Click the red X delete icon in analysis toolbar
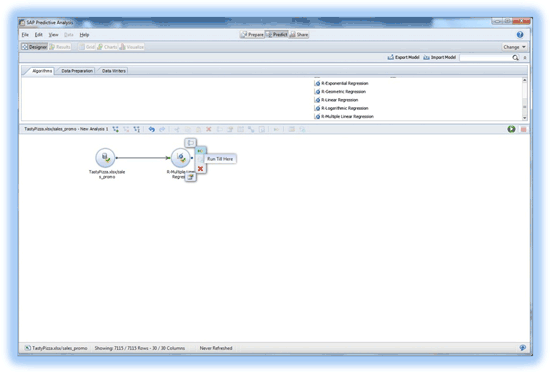Screen dimensions: 550x372 209,129
